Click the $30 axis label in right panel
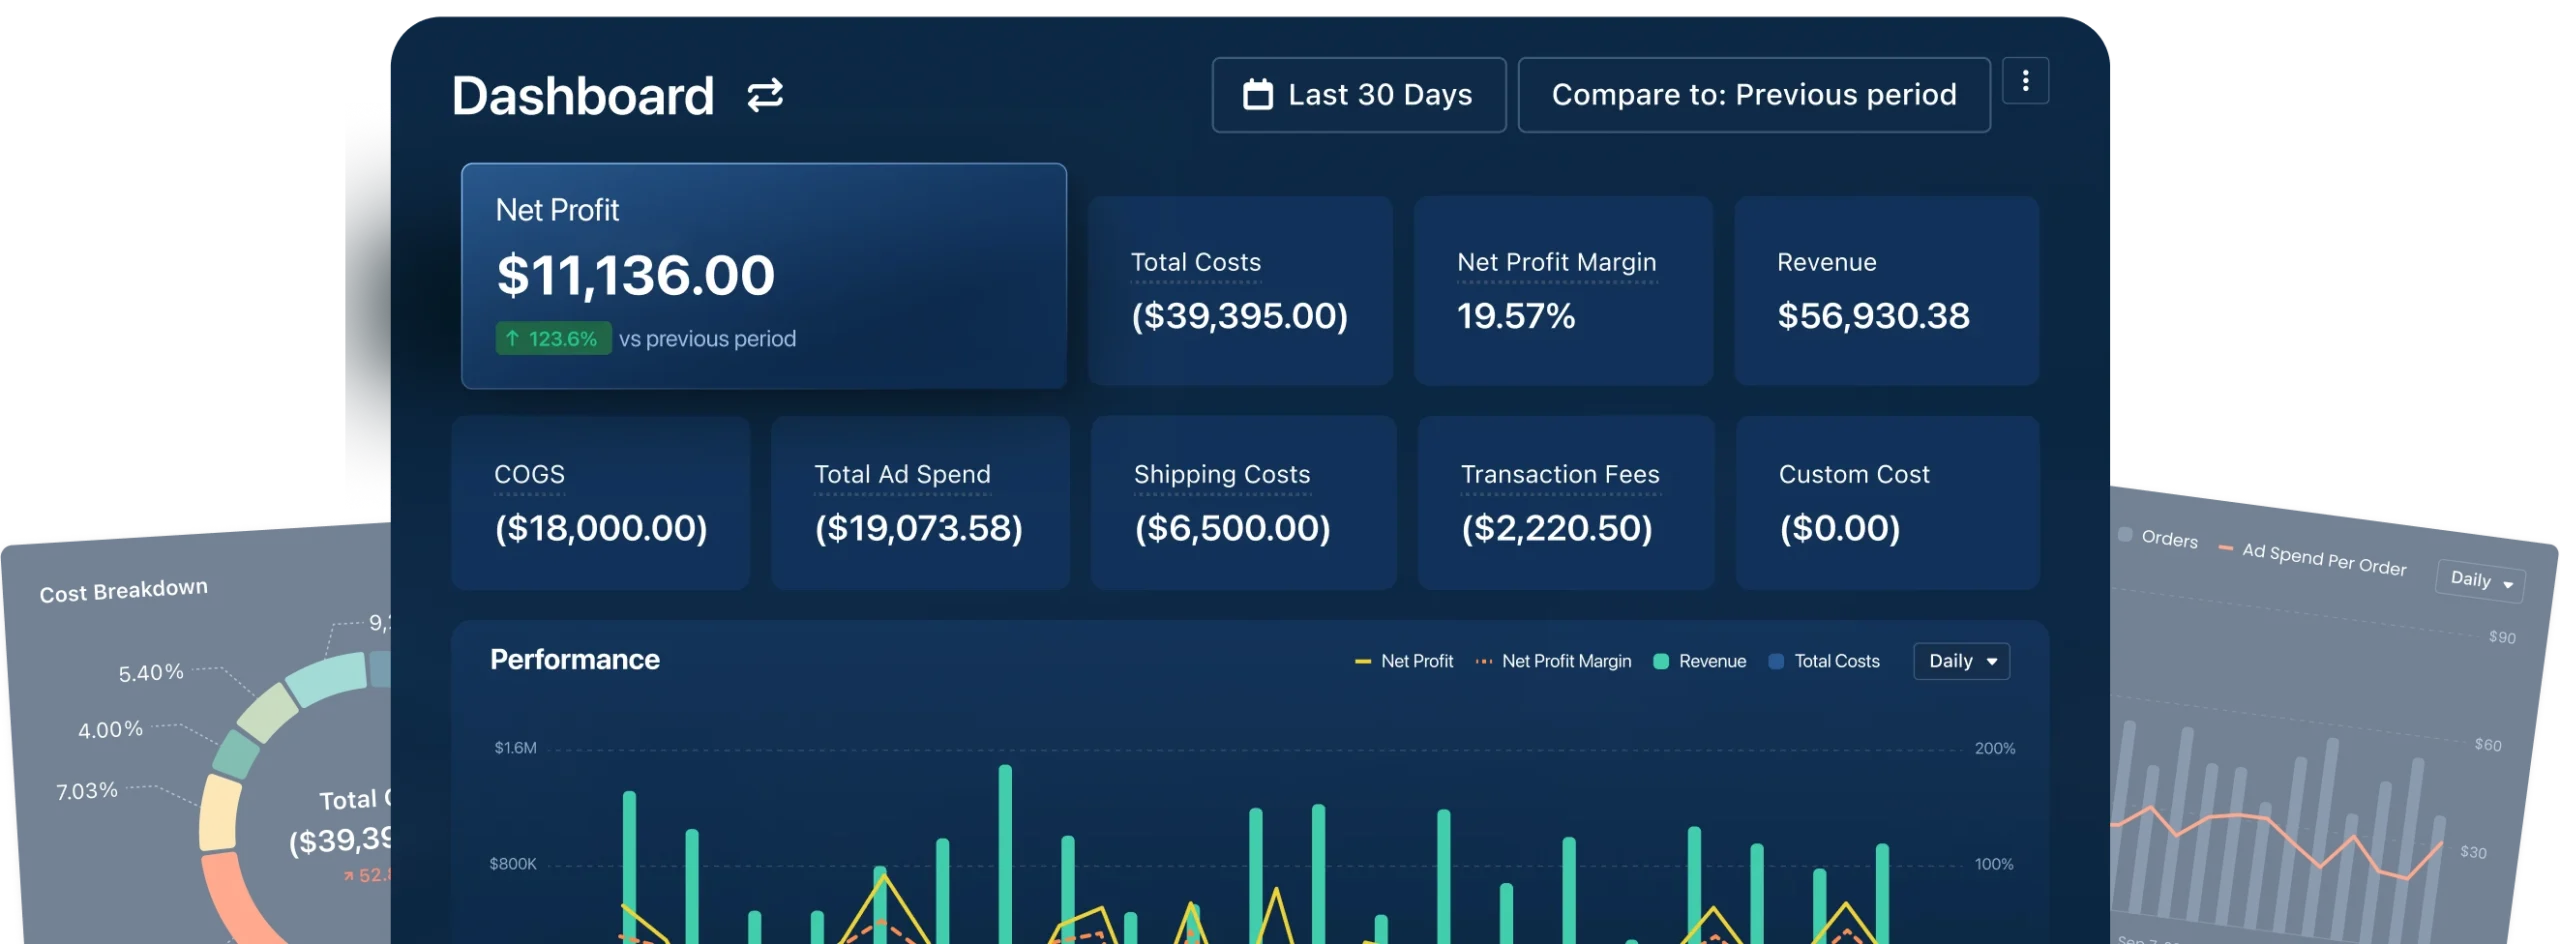This screenshot has width=2560, height=944. coord(2473,852)
